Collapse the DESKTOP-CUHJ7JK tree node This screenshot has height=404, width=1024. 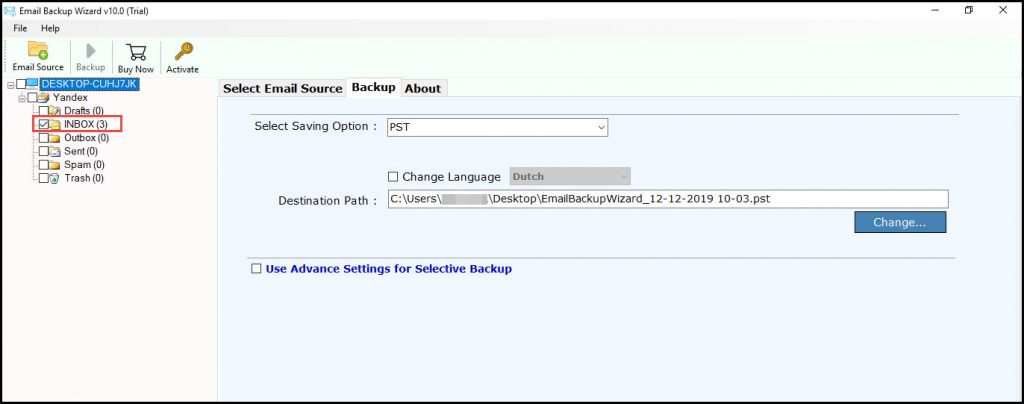(10, 85)
